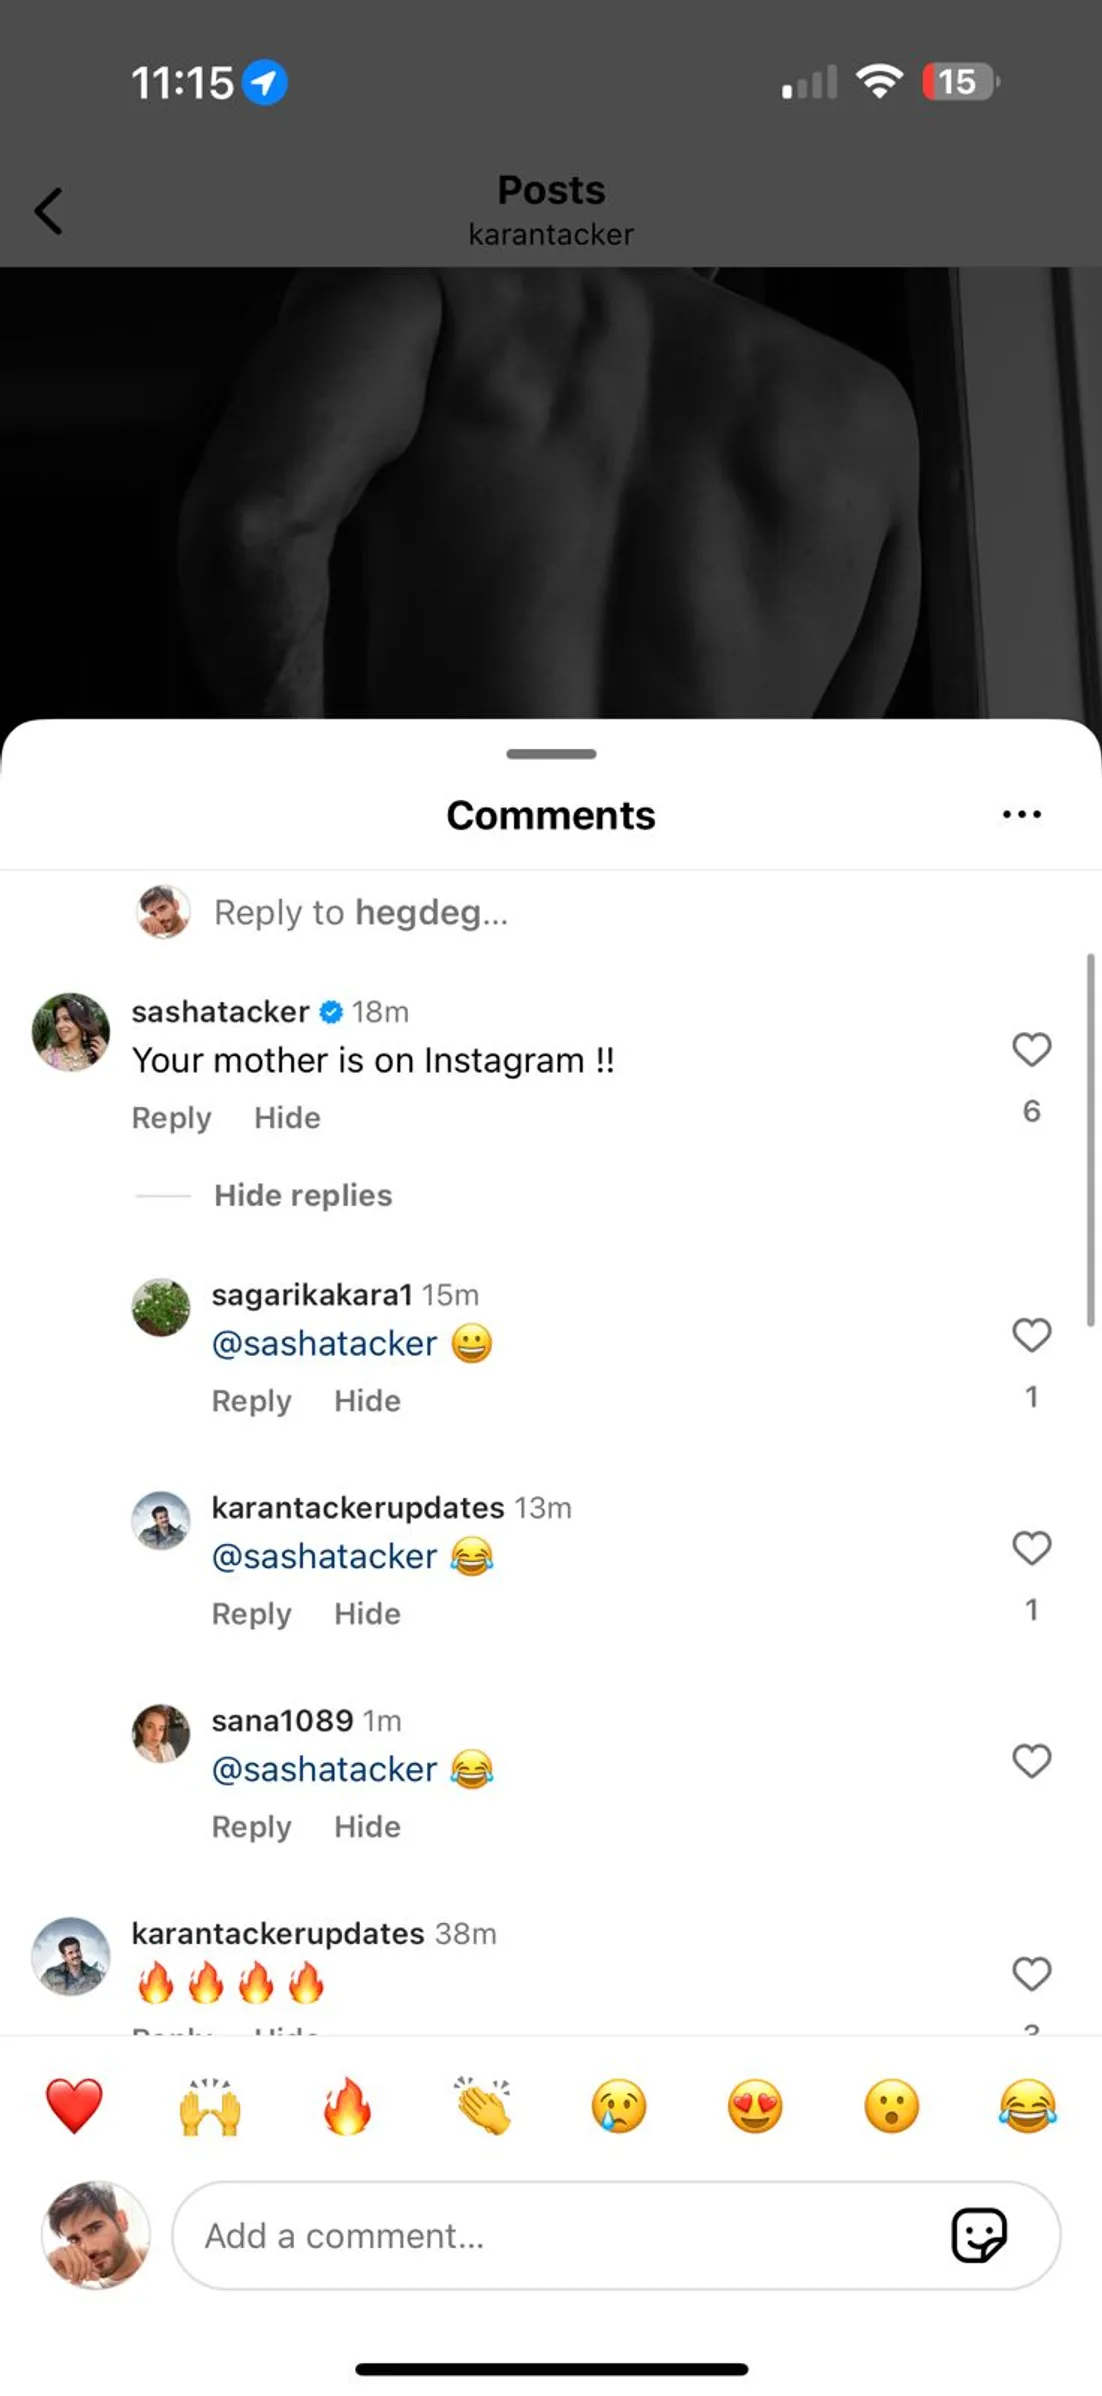This screenshot has width=1102, height=2396.
Task: Open karantackerupdates profile from 13m reply
Action: [358, 1508]
